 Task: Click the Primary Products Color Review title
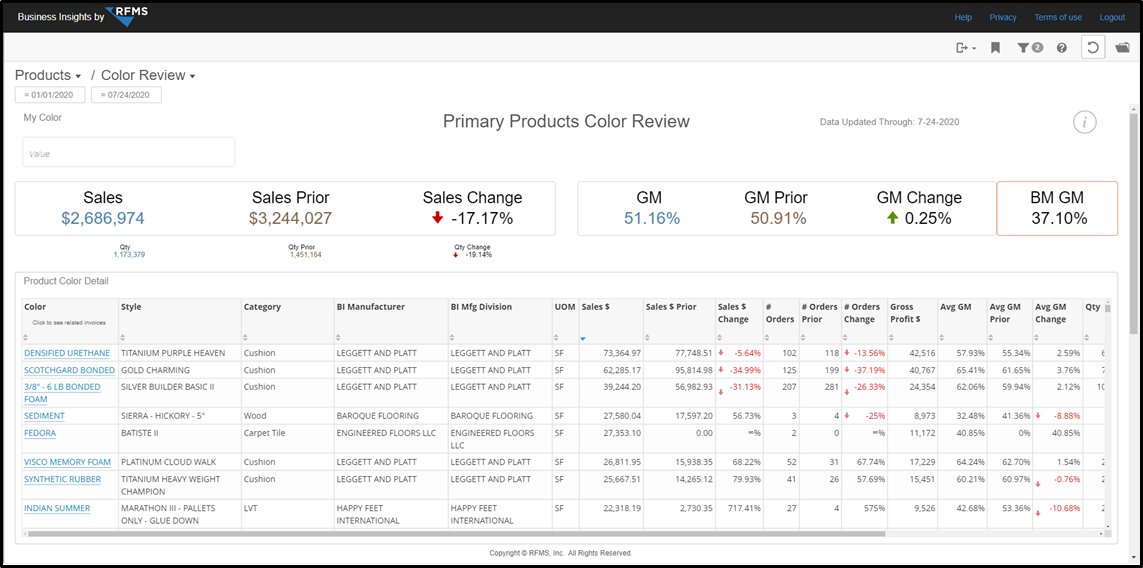pyautogui.click(x=566, y=122)
